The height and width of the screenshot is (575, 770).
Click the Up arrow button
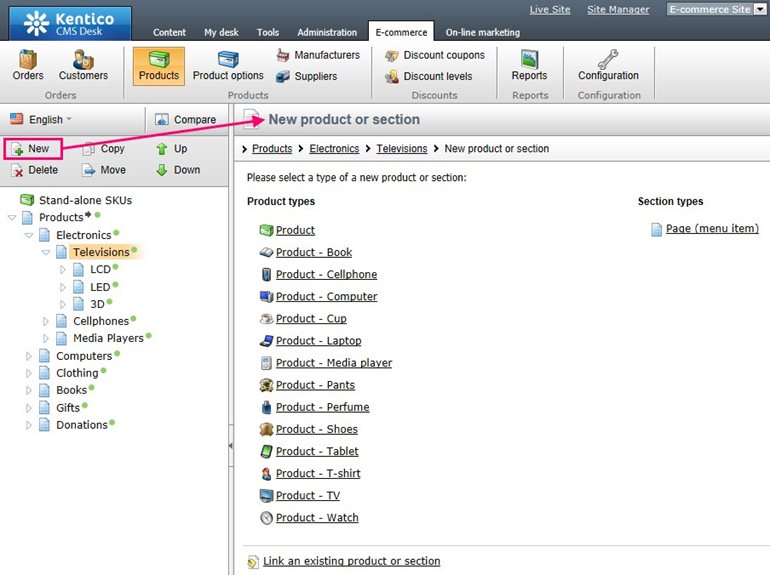click(171, 148)
